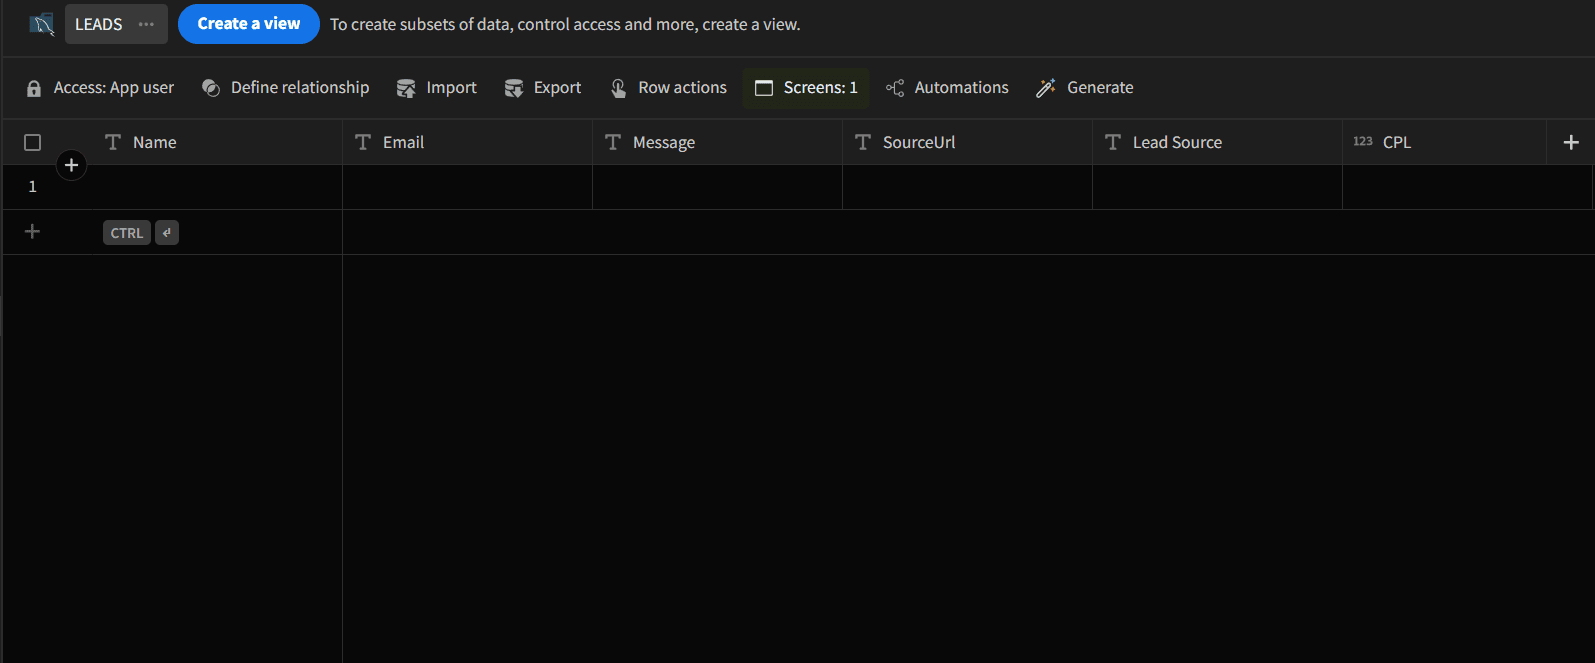Screen dimensions: 1595x663
Task: Click the Row actions pointer icon
Action: click(619, 88)
